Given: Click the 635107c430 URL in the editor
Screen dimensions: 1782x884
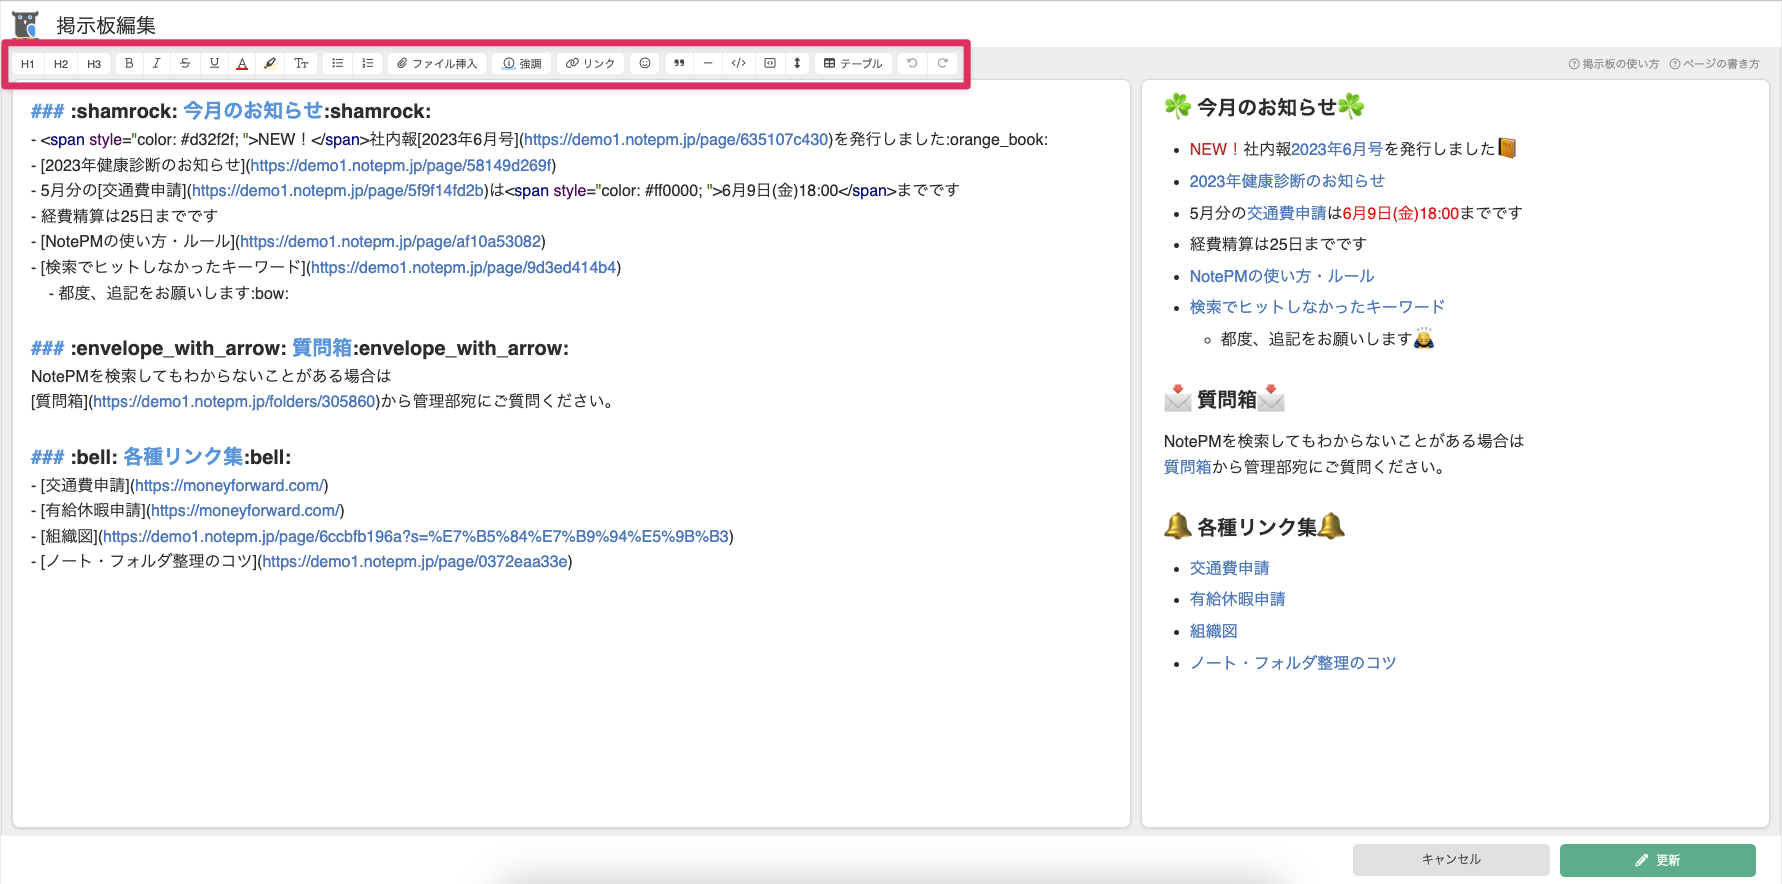Looking at the screenshot, I should pos(677,140).
